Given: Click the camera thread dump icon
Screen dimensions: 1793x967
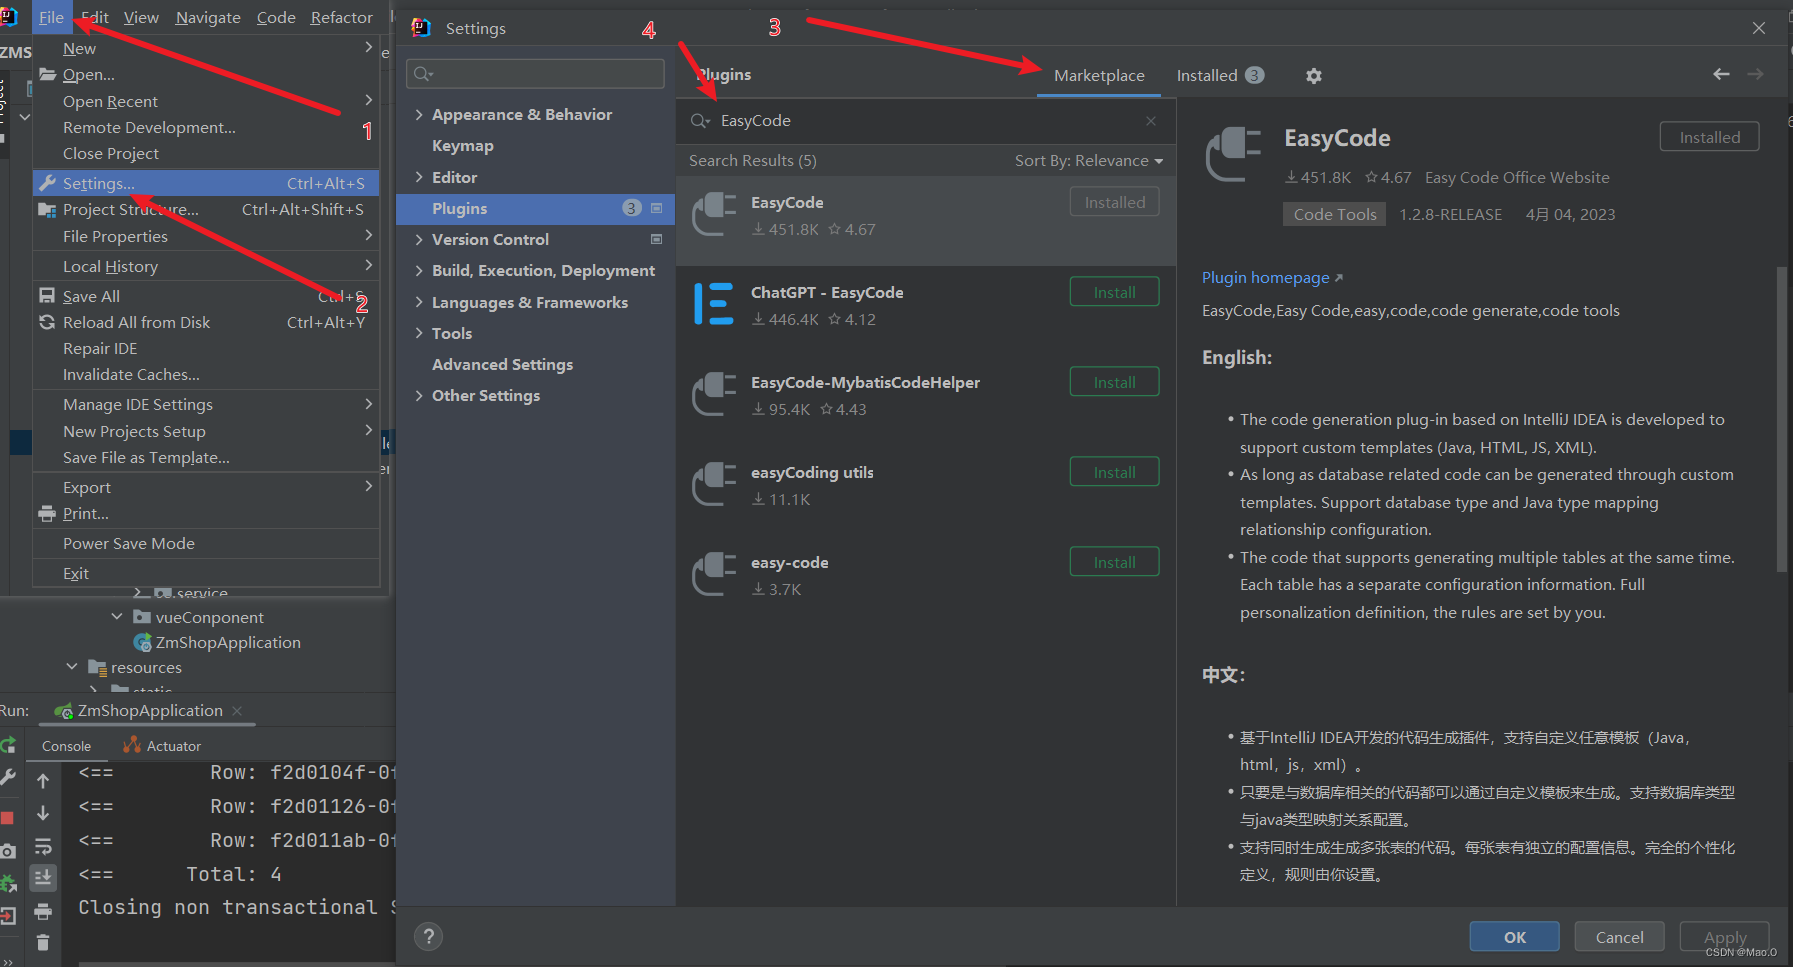Looking at the screenshot, I should 8,851.
